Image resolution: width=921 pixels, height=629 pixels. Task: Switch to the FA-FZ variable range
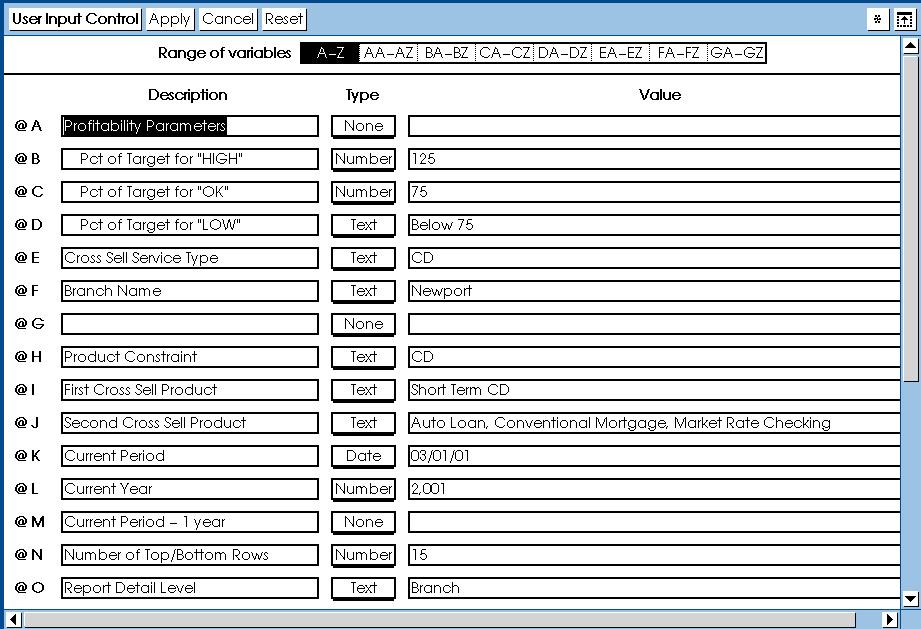pyautogui.click(x=678, y=53)
